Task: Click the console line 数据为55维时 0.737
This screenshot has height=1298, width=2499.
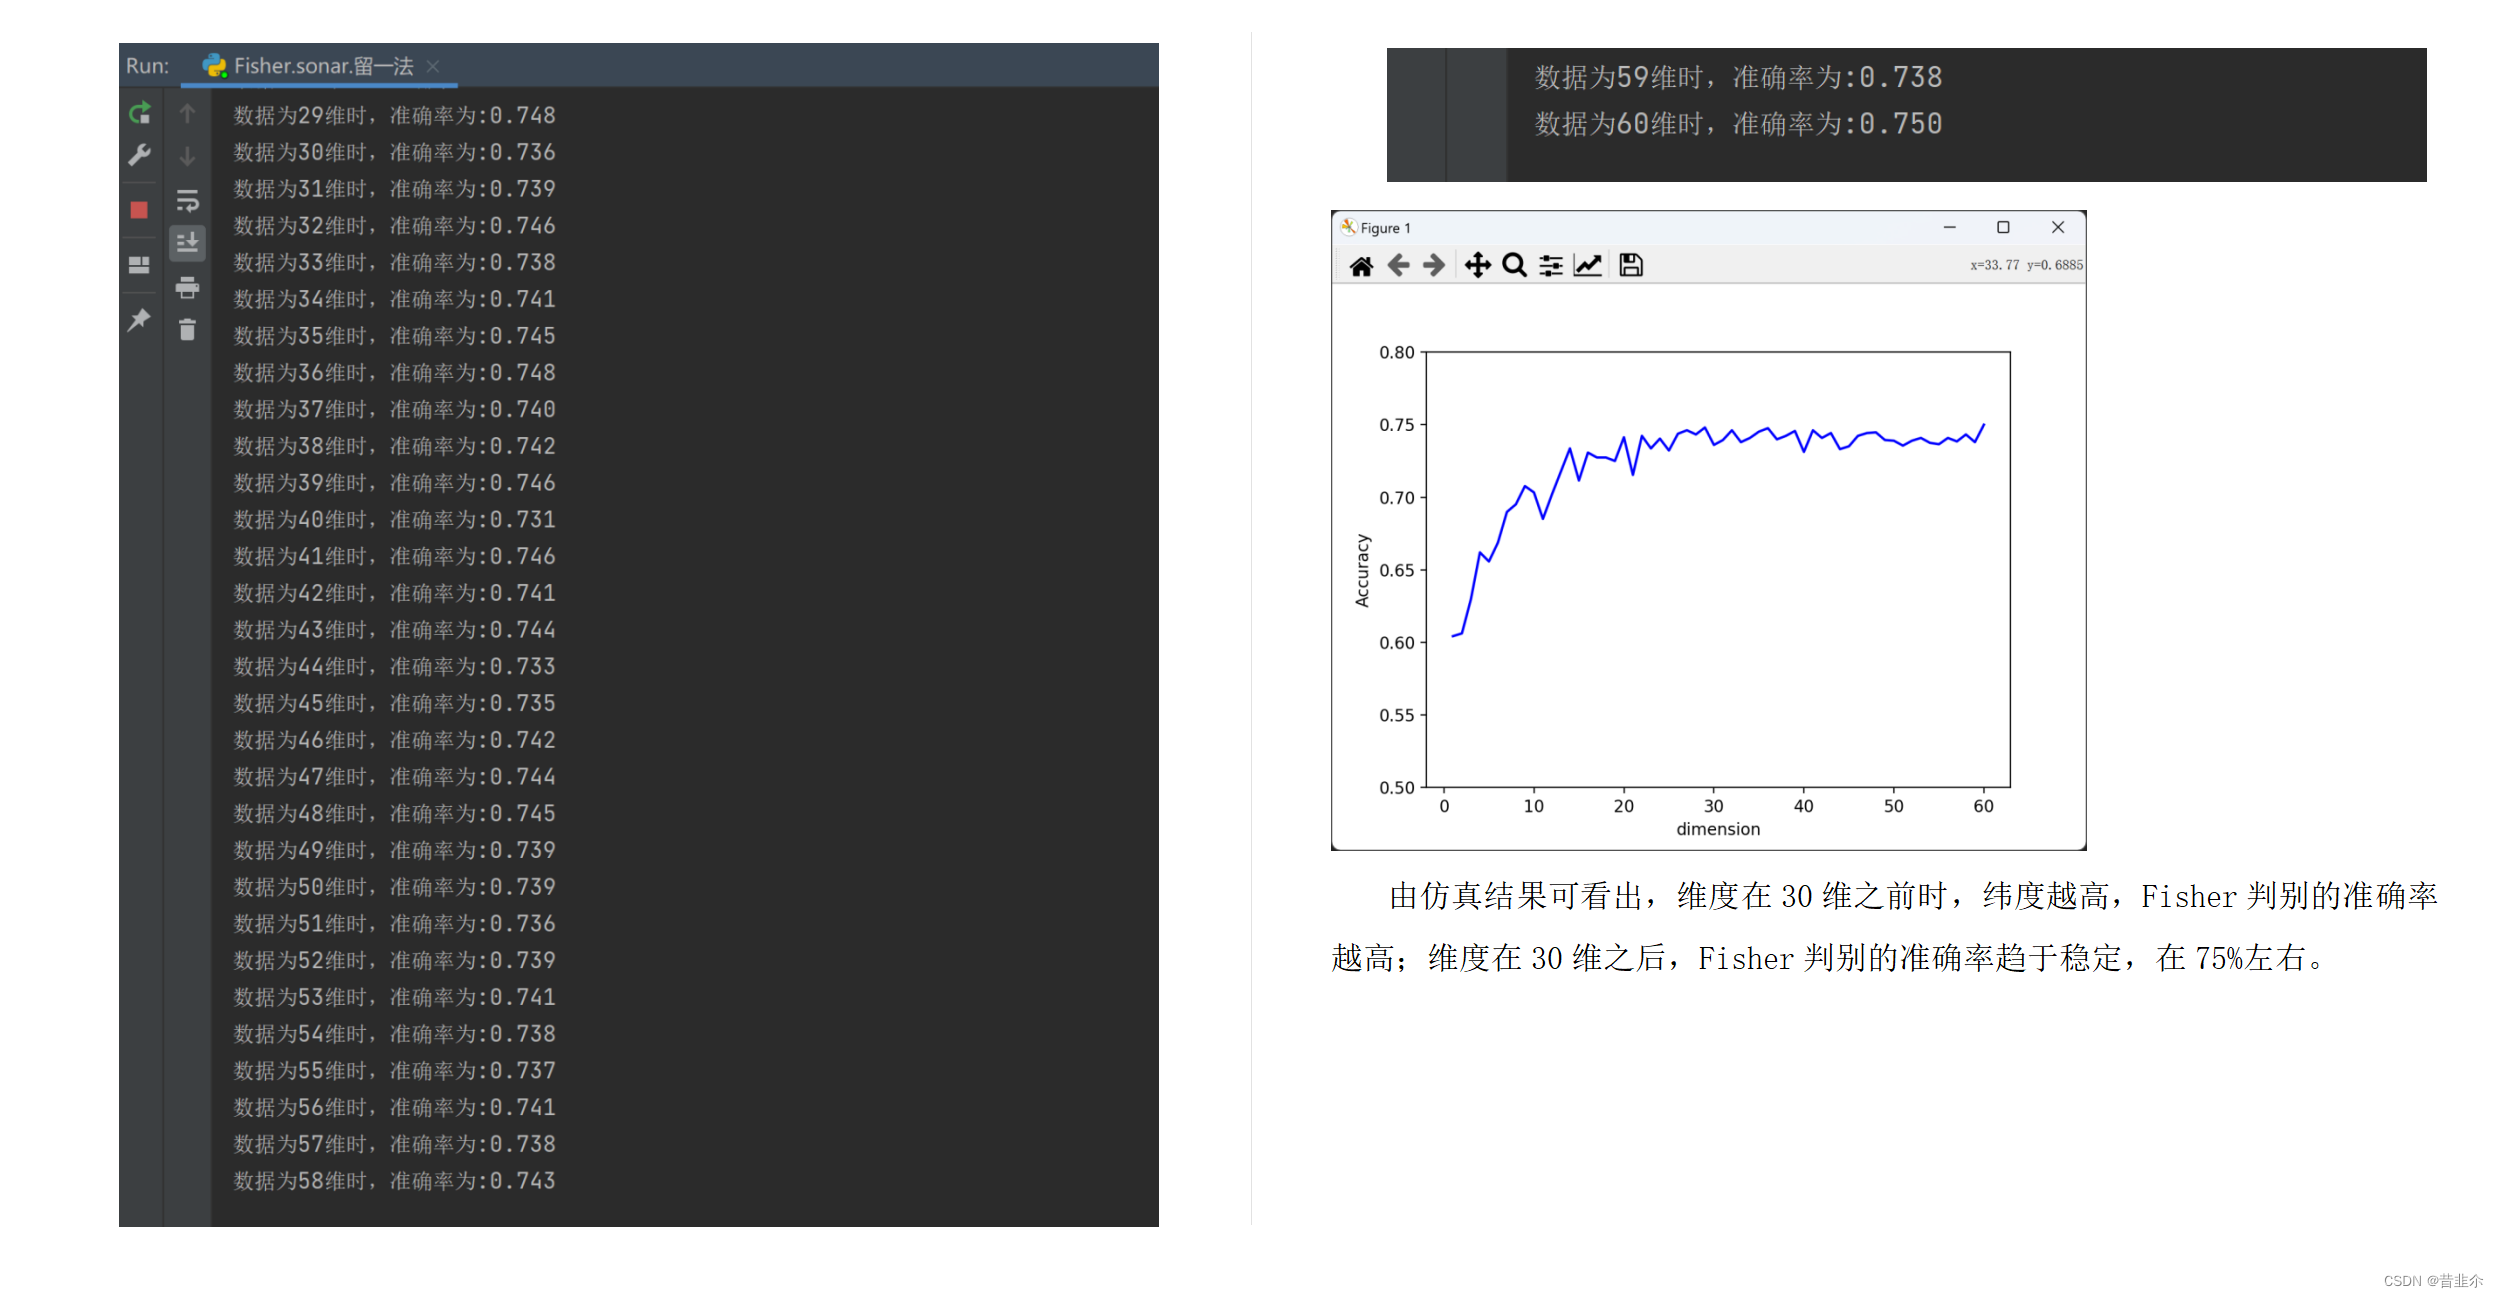Action: point(394,1070)
